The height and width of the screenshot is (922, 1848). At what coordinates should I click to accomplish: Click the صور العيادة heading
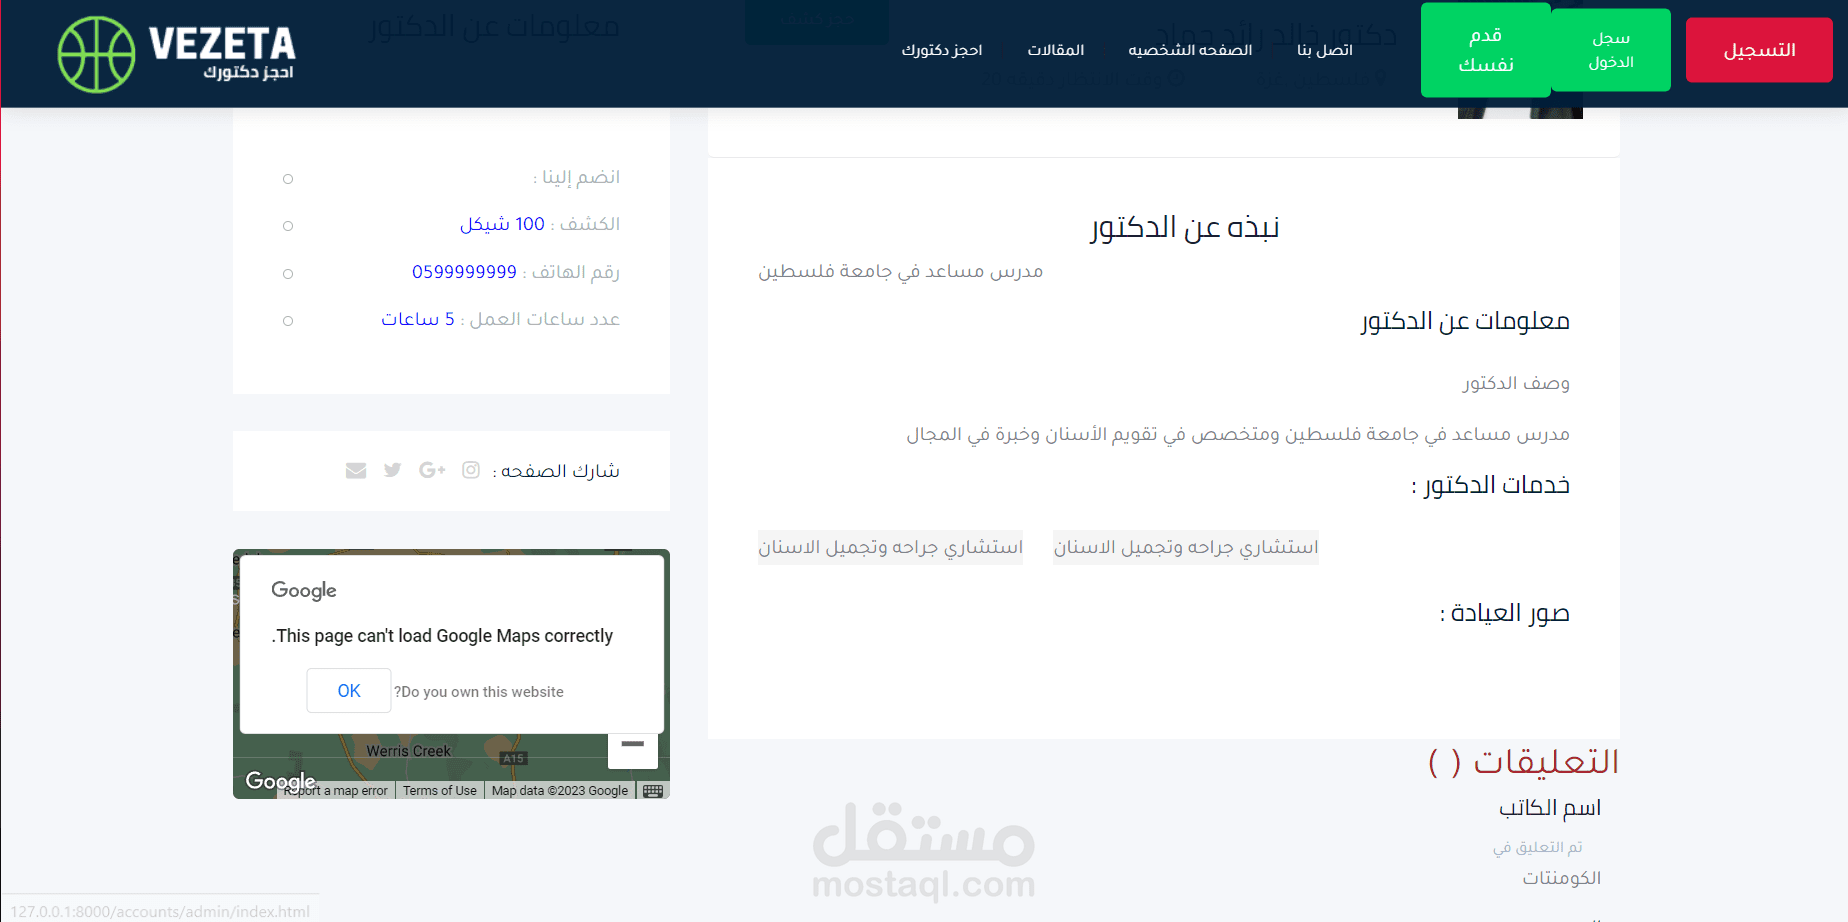click(x=1505, y=613)
